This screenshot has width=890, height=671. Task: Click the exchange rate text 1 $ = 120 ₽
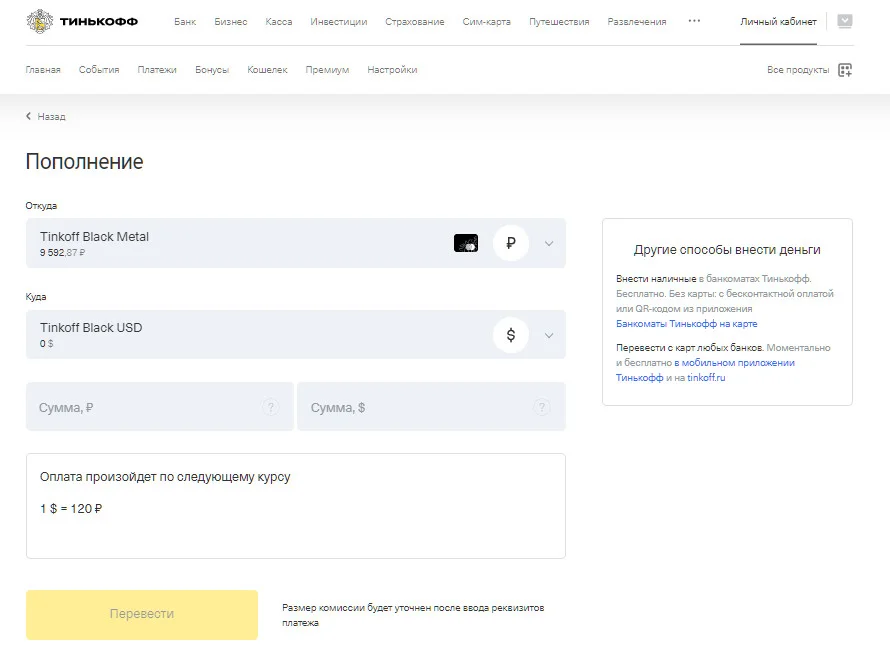tap(71, 509)
